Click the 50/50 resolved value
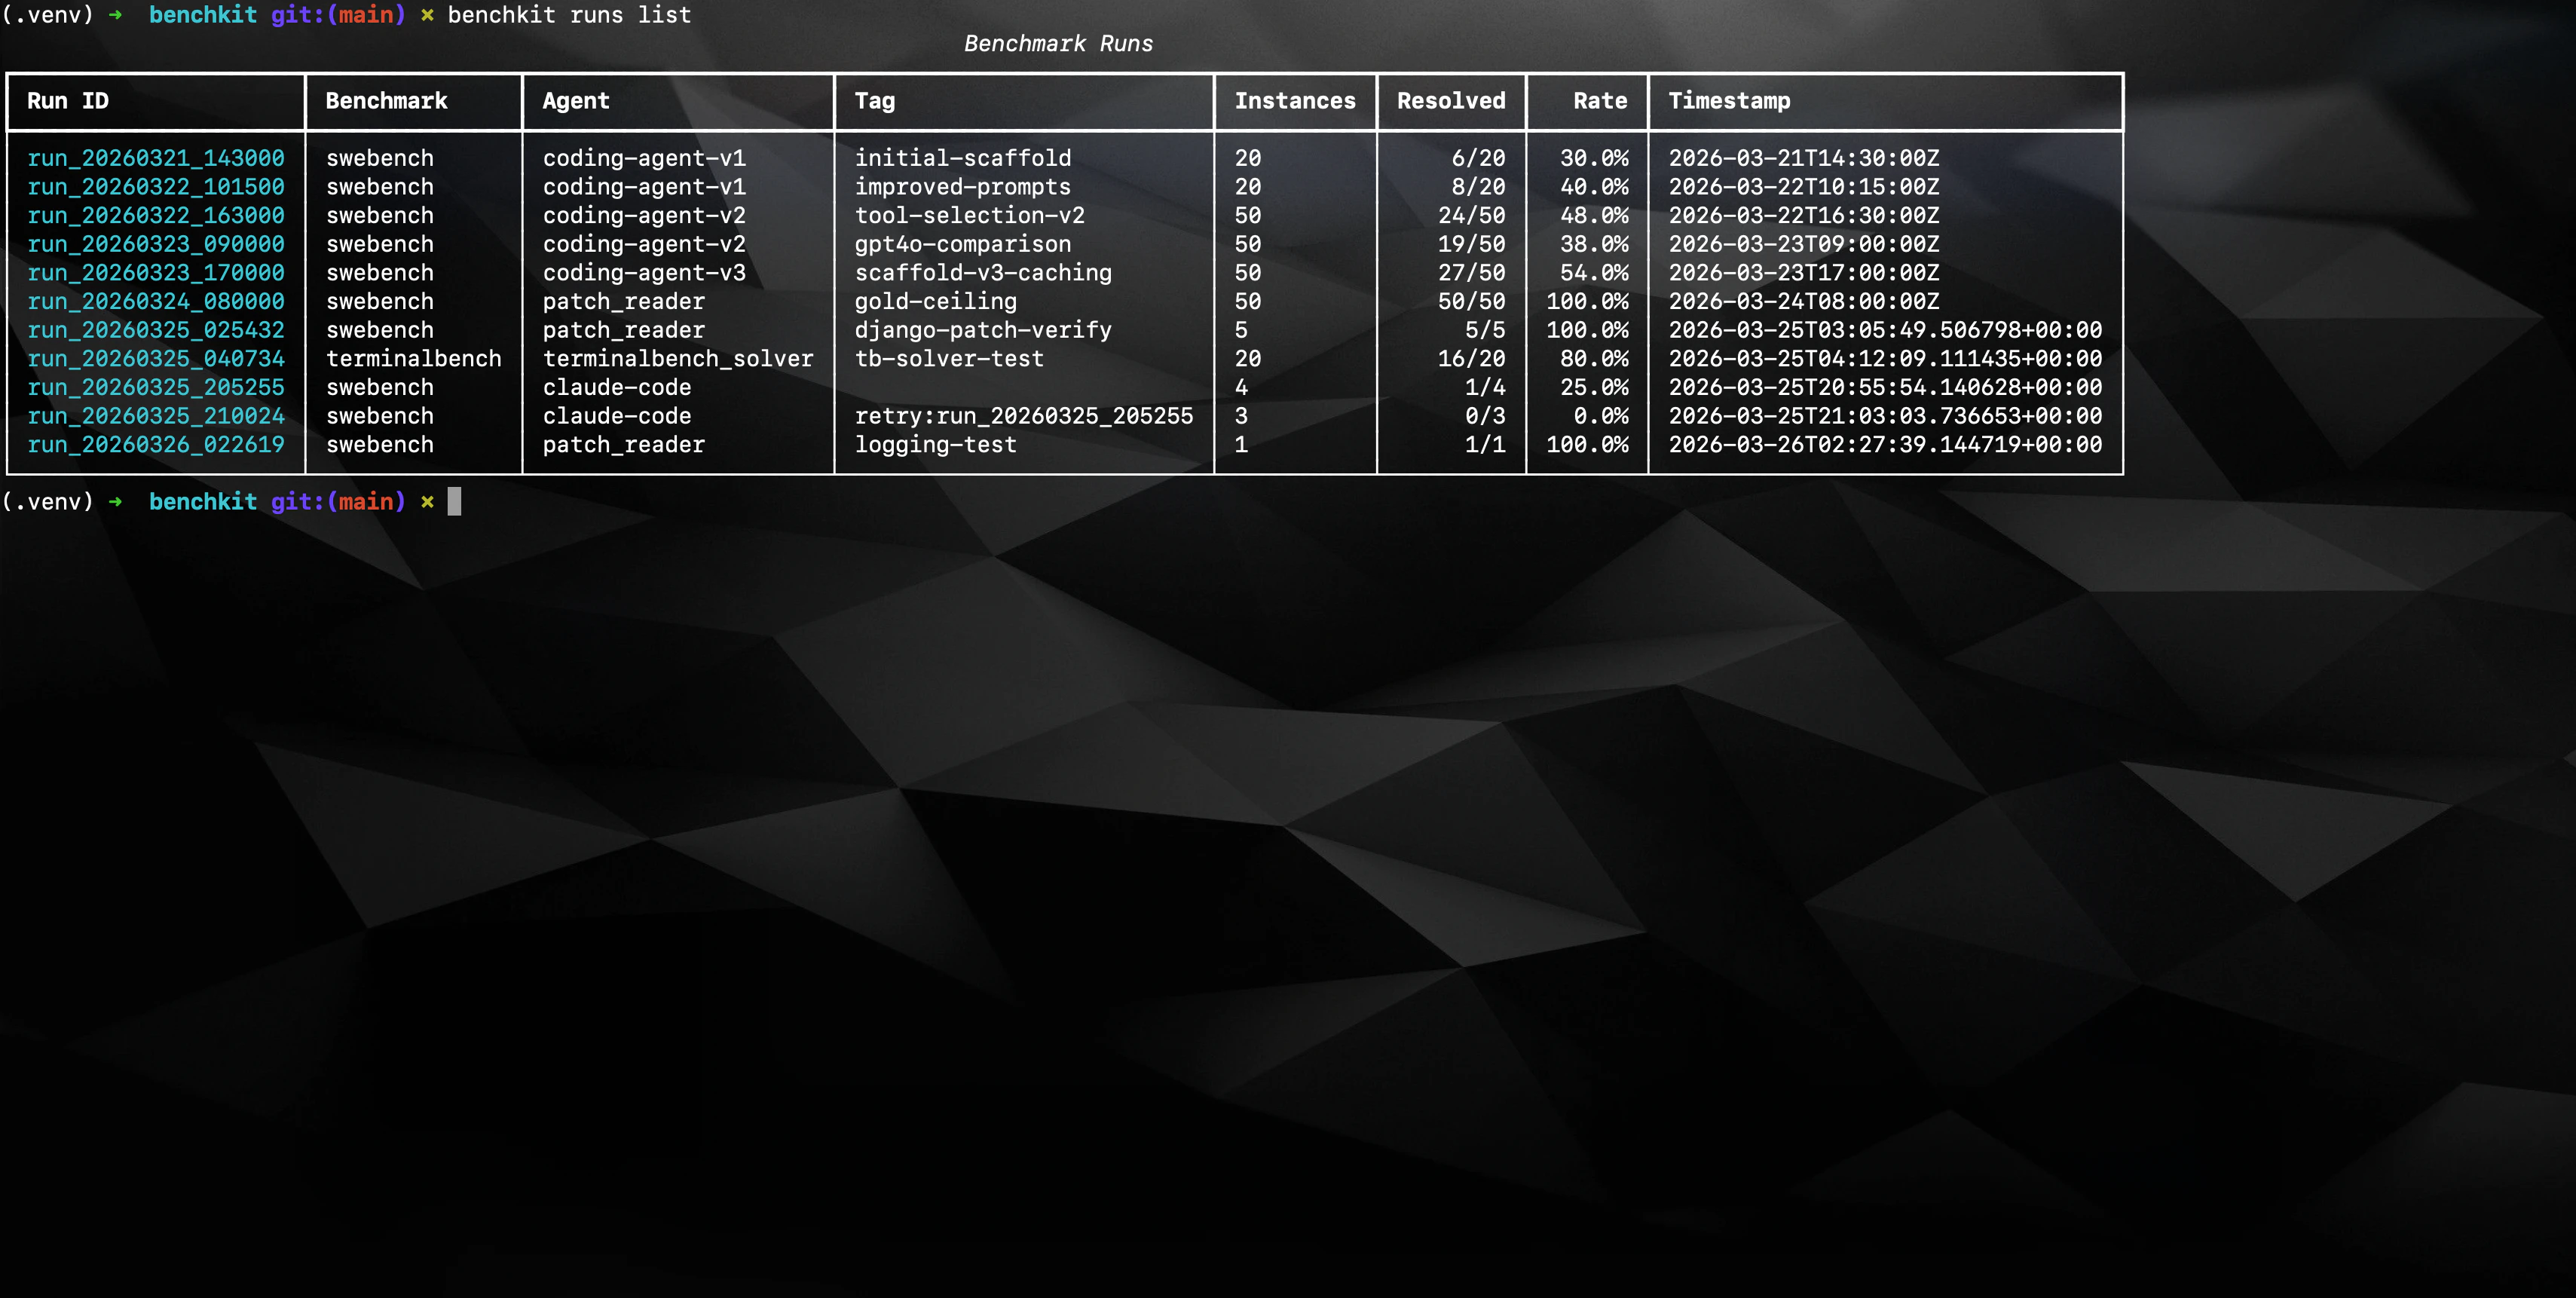Viewport: 2576px width, 1298px height. point(1470,302)
